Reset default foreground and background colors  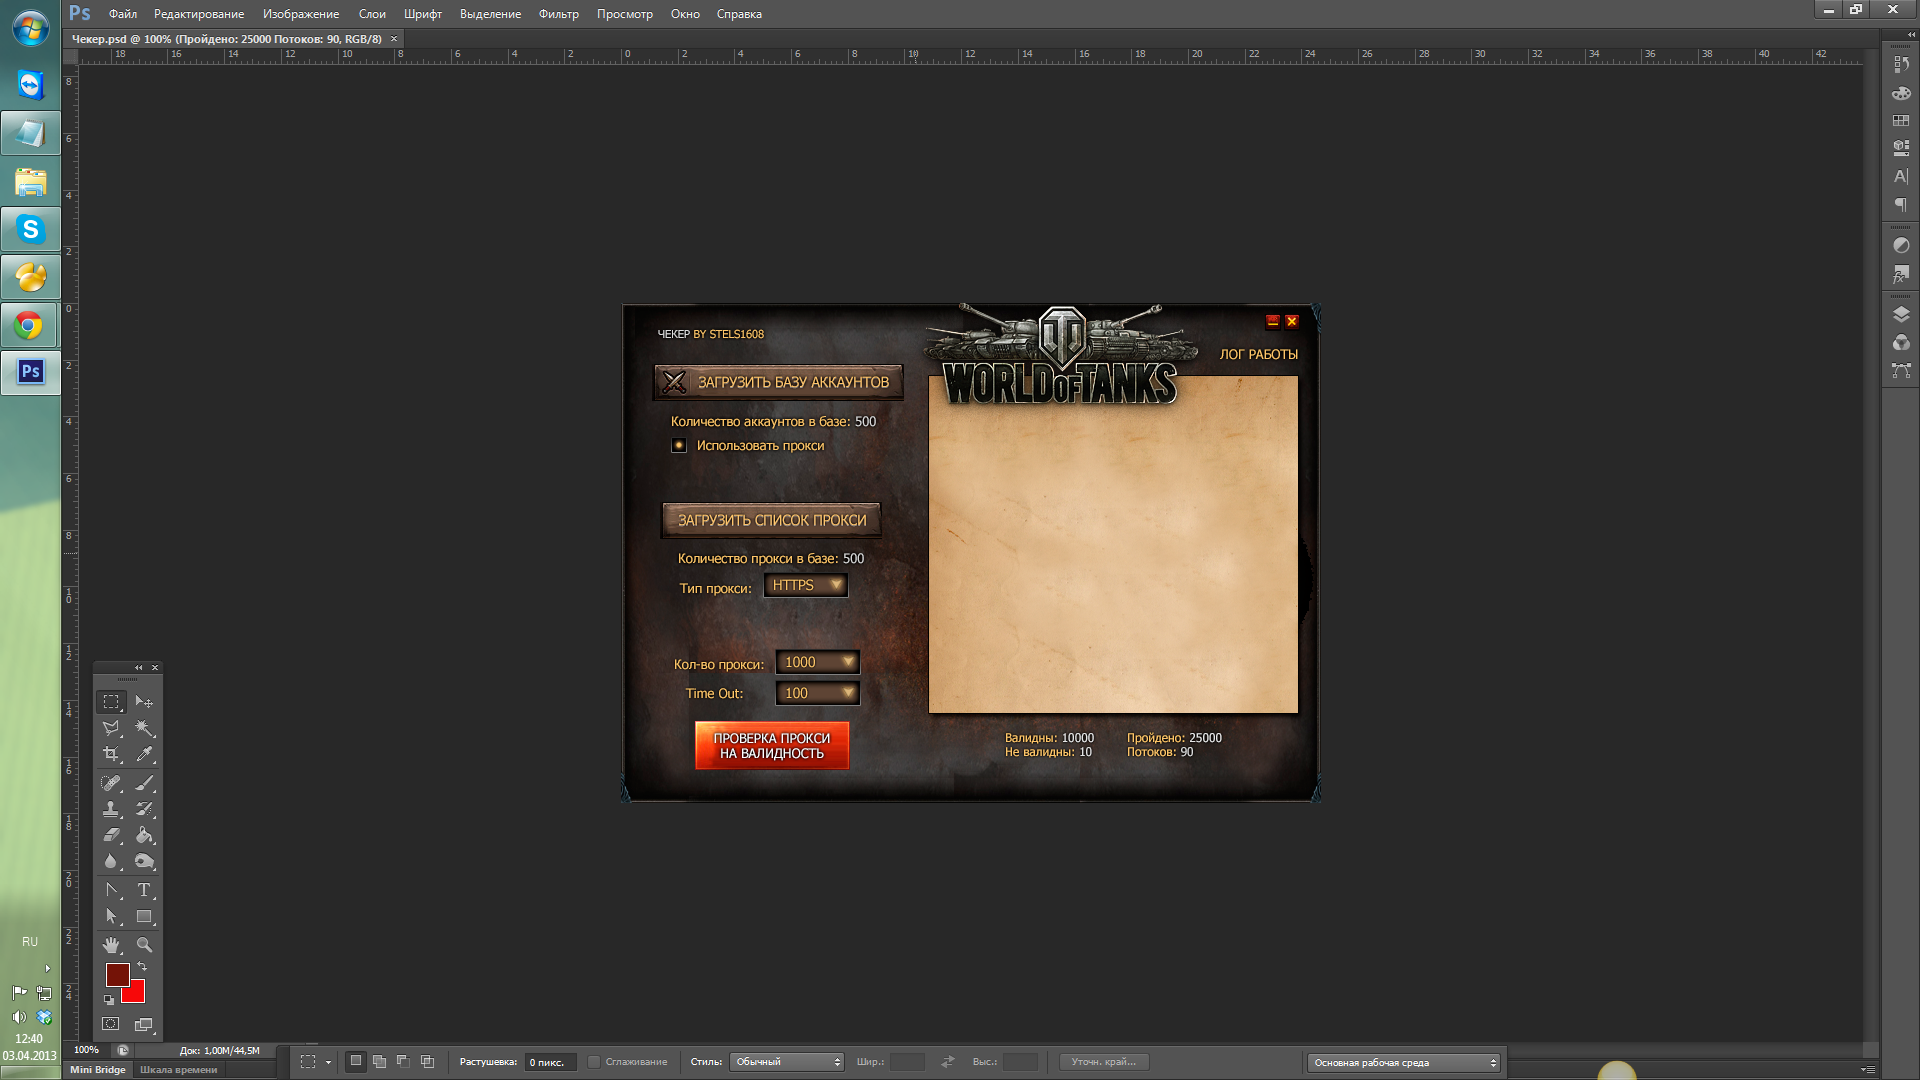[109, 999]
